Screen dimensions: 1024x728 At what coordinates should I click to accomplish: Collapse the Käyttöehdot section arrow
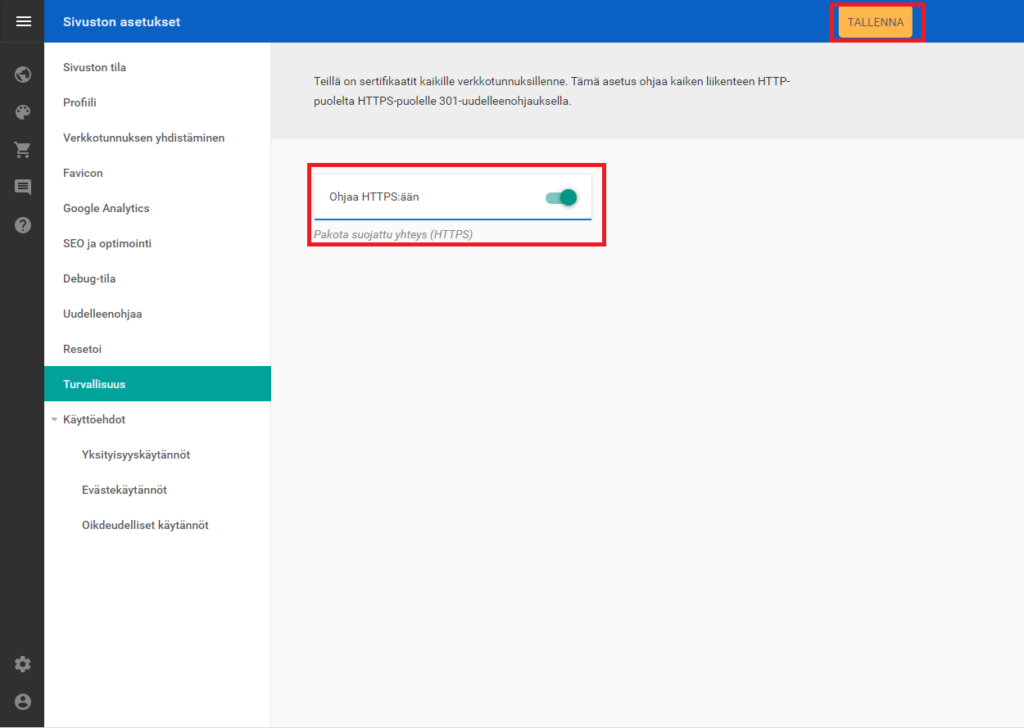[x=54, y=420]
